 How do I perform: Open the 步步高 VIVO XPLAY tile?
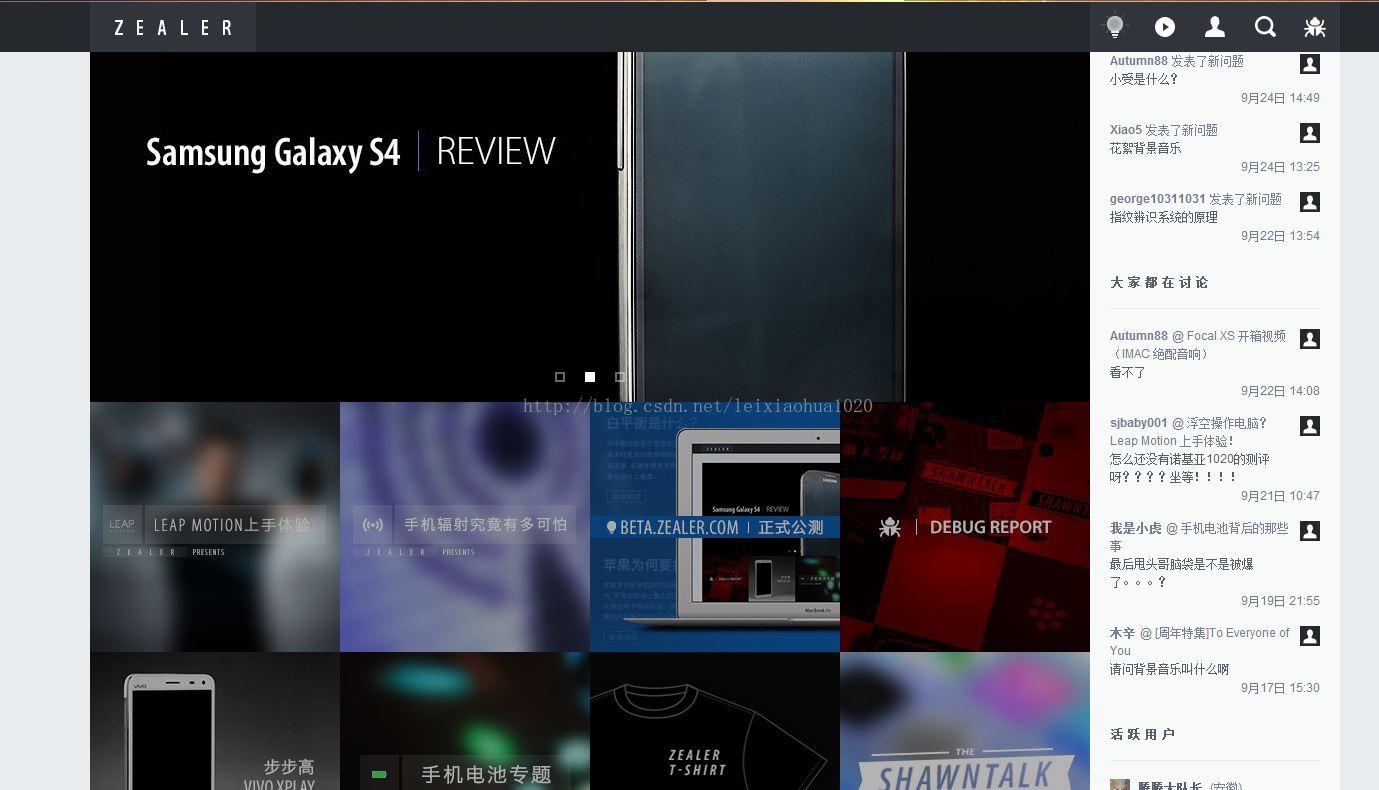(215, 721)
